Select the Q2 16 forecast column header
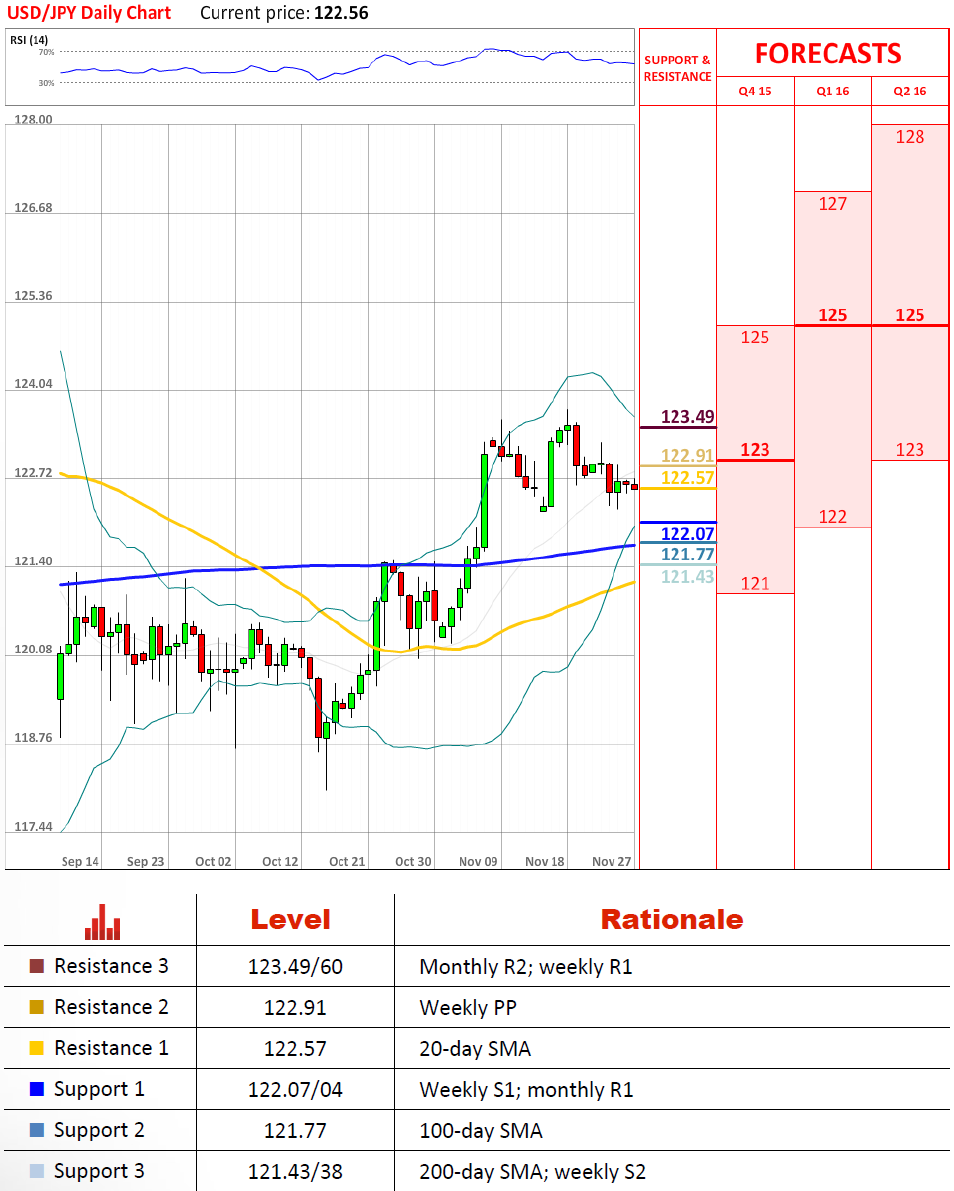 tap(910, 91)
